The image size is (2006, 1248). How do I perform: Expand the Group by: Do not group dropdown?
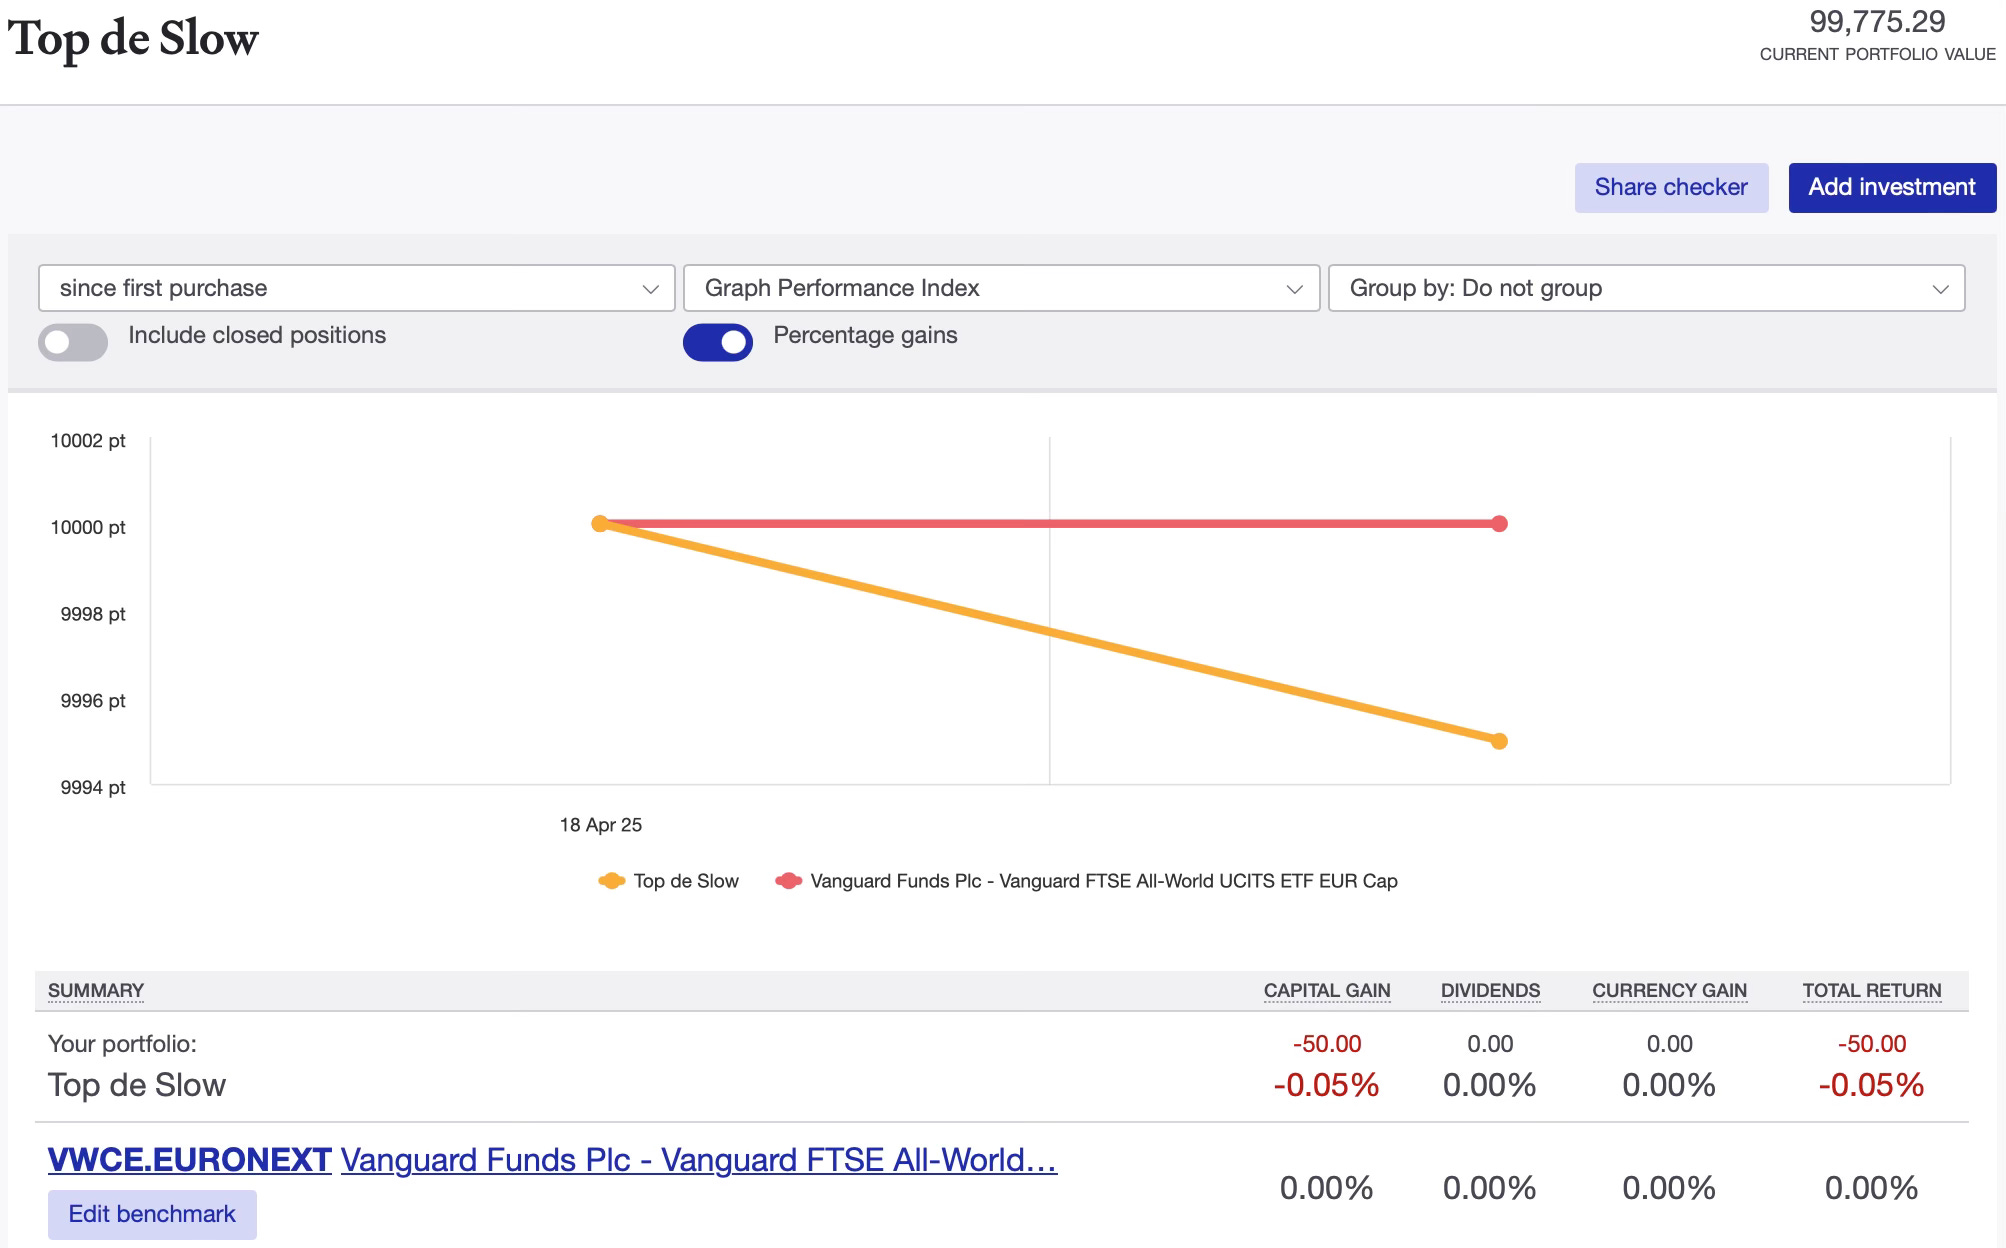[x=1647, y=288]
